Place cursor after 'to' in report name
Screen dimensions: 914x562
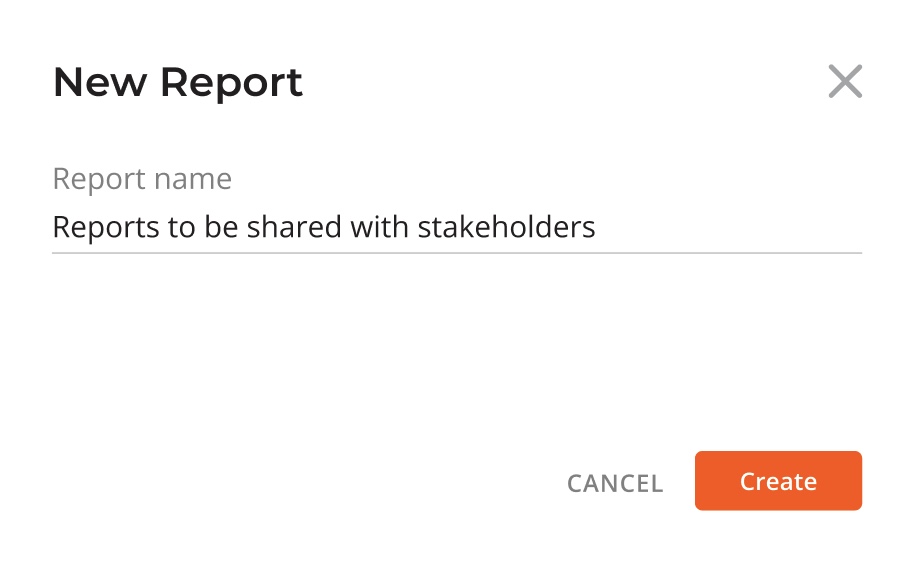[x=196, y=227]
